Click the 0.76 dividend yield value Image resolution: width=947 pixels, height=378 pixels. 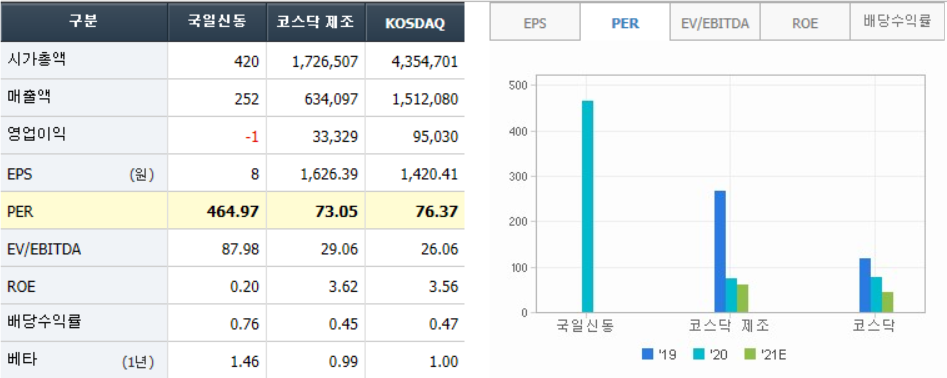point(245,324)
